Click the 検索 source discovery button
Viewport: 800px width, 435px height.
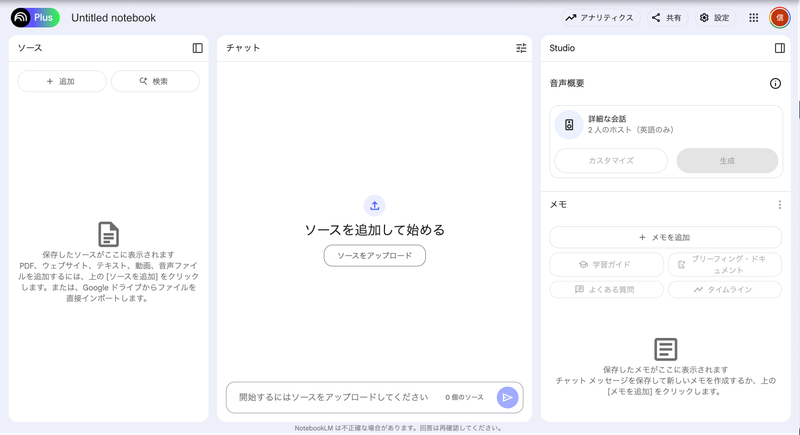click(155, 81)
